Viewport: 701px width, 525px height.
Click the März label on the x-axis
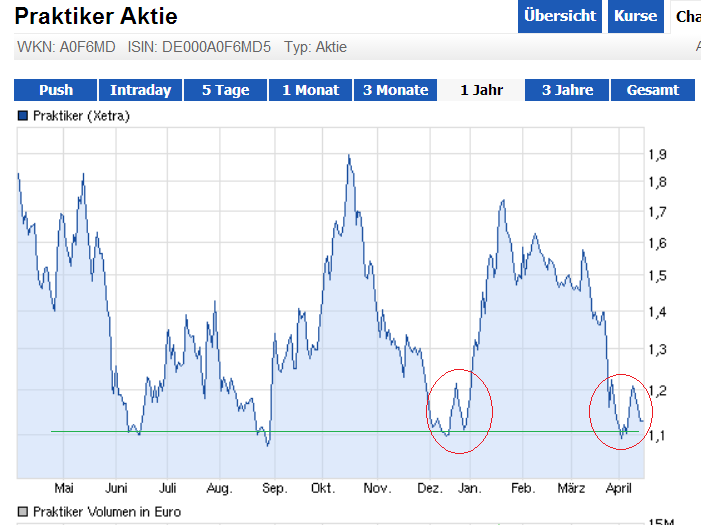coord(571,488)
